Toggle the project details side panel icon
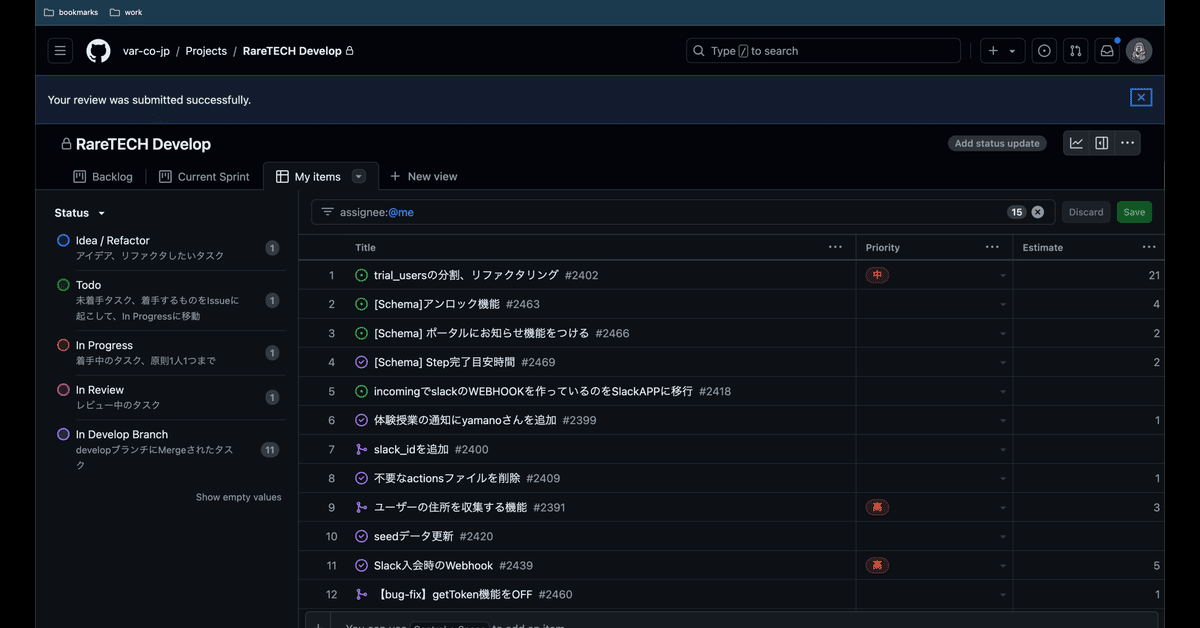The height and width of the screenshot is (628, 1200). (x=1102, y=143)
